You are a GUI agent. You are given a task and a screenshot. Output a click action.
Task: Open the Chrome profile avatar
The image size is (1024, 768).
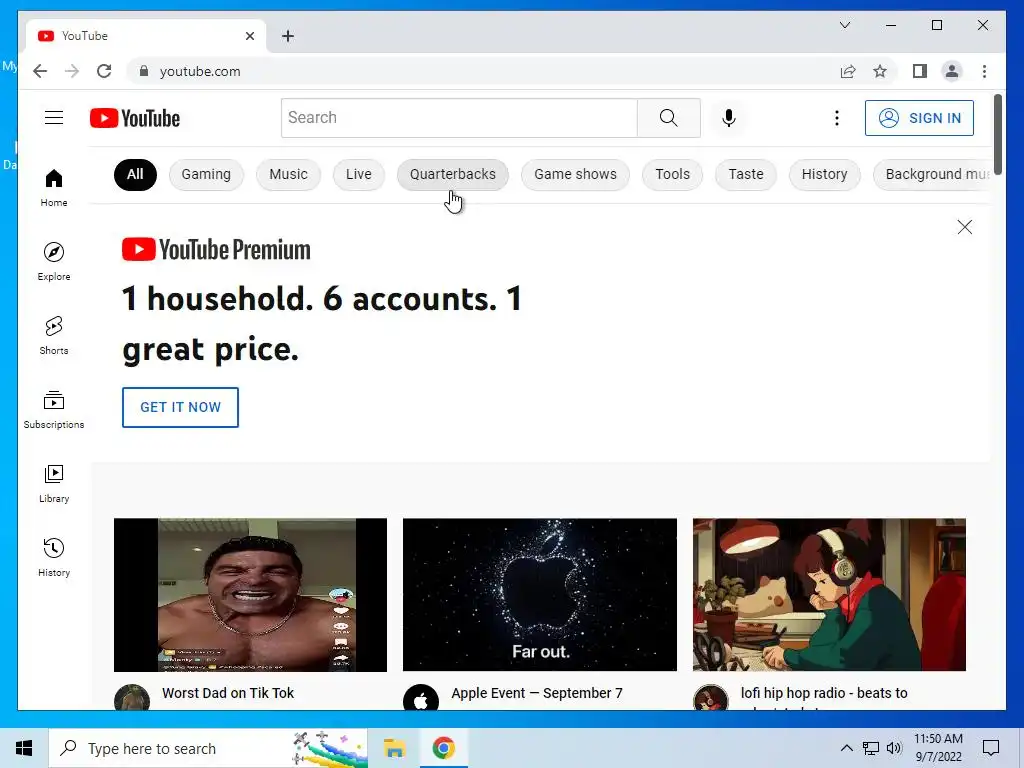pos(952,71)
